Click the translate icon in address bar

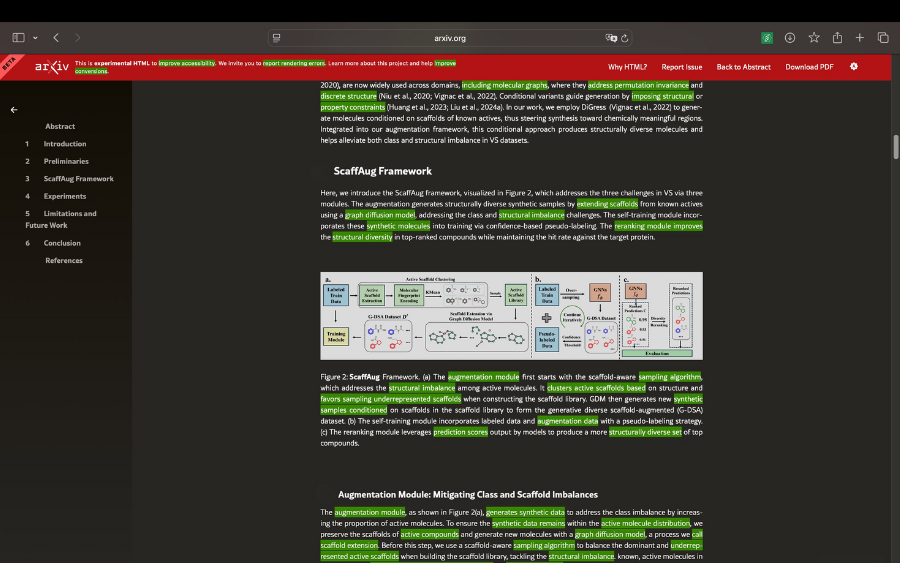(x=610, y=38)
